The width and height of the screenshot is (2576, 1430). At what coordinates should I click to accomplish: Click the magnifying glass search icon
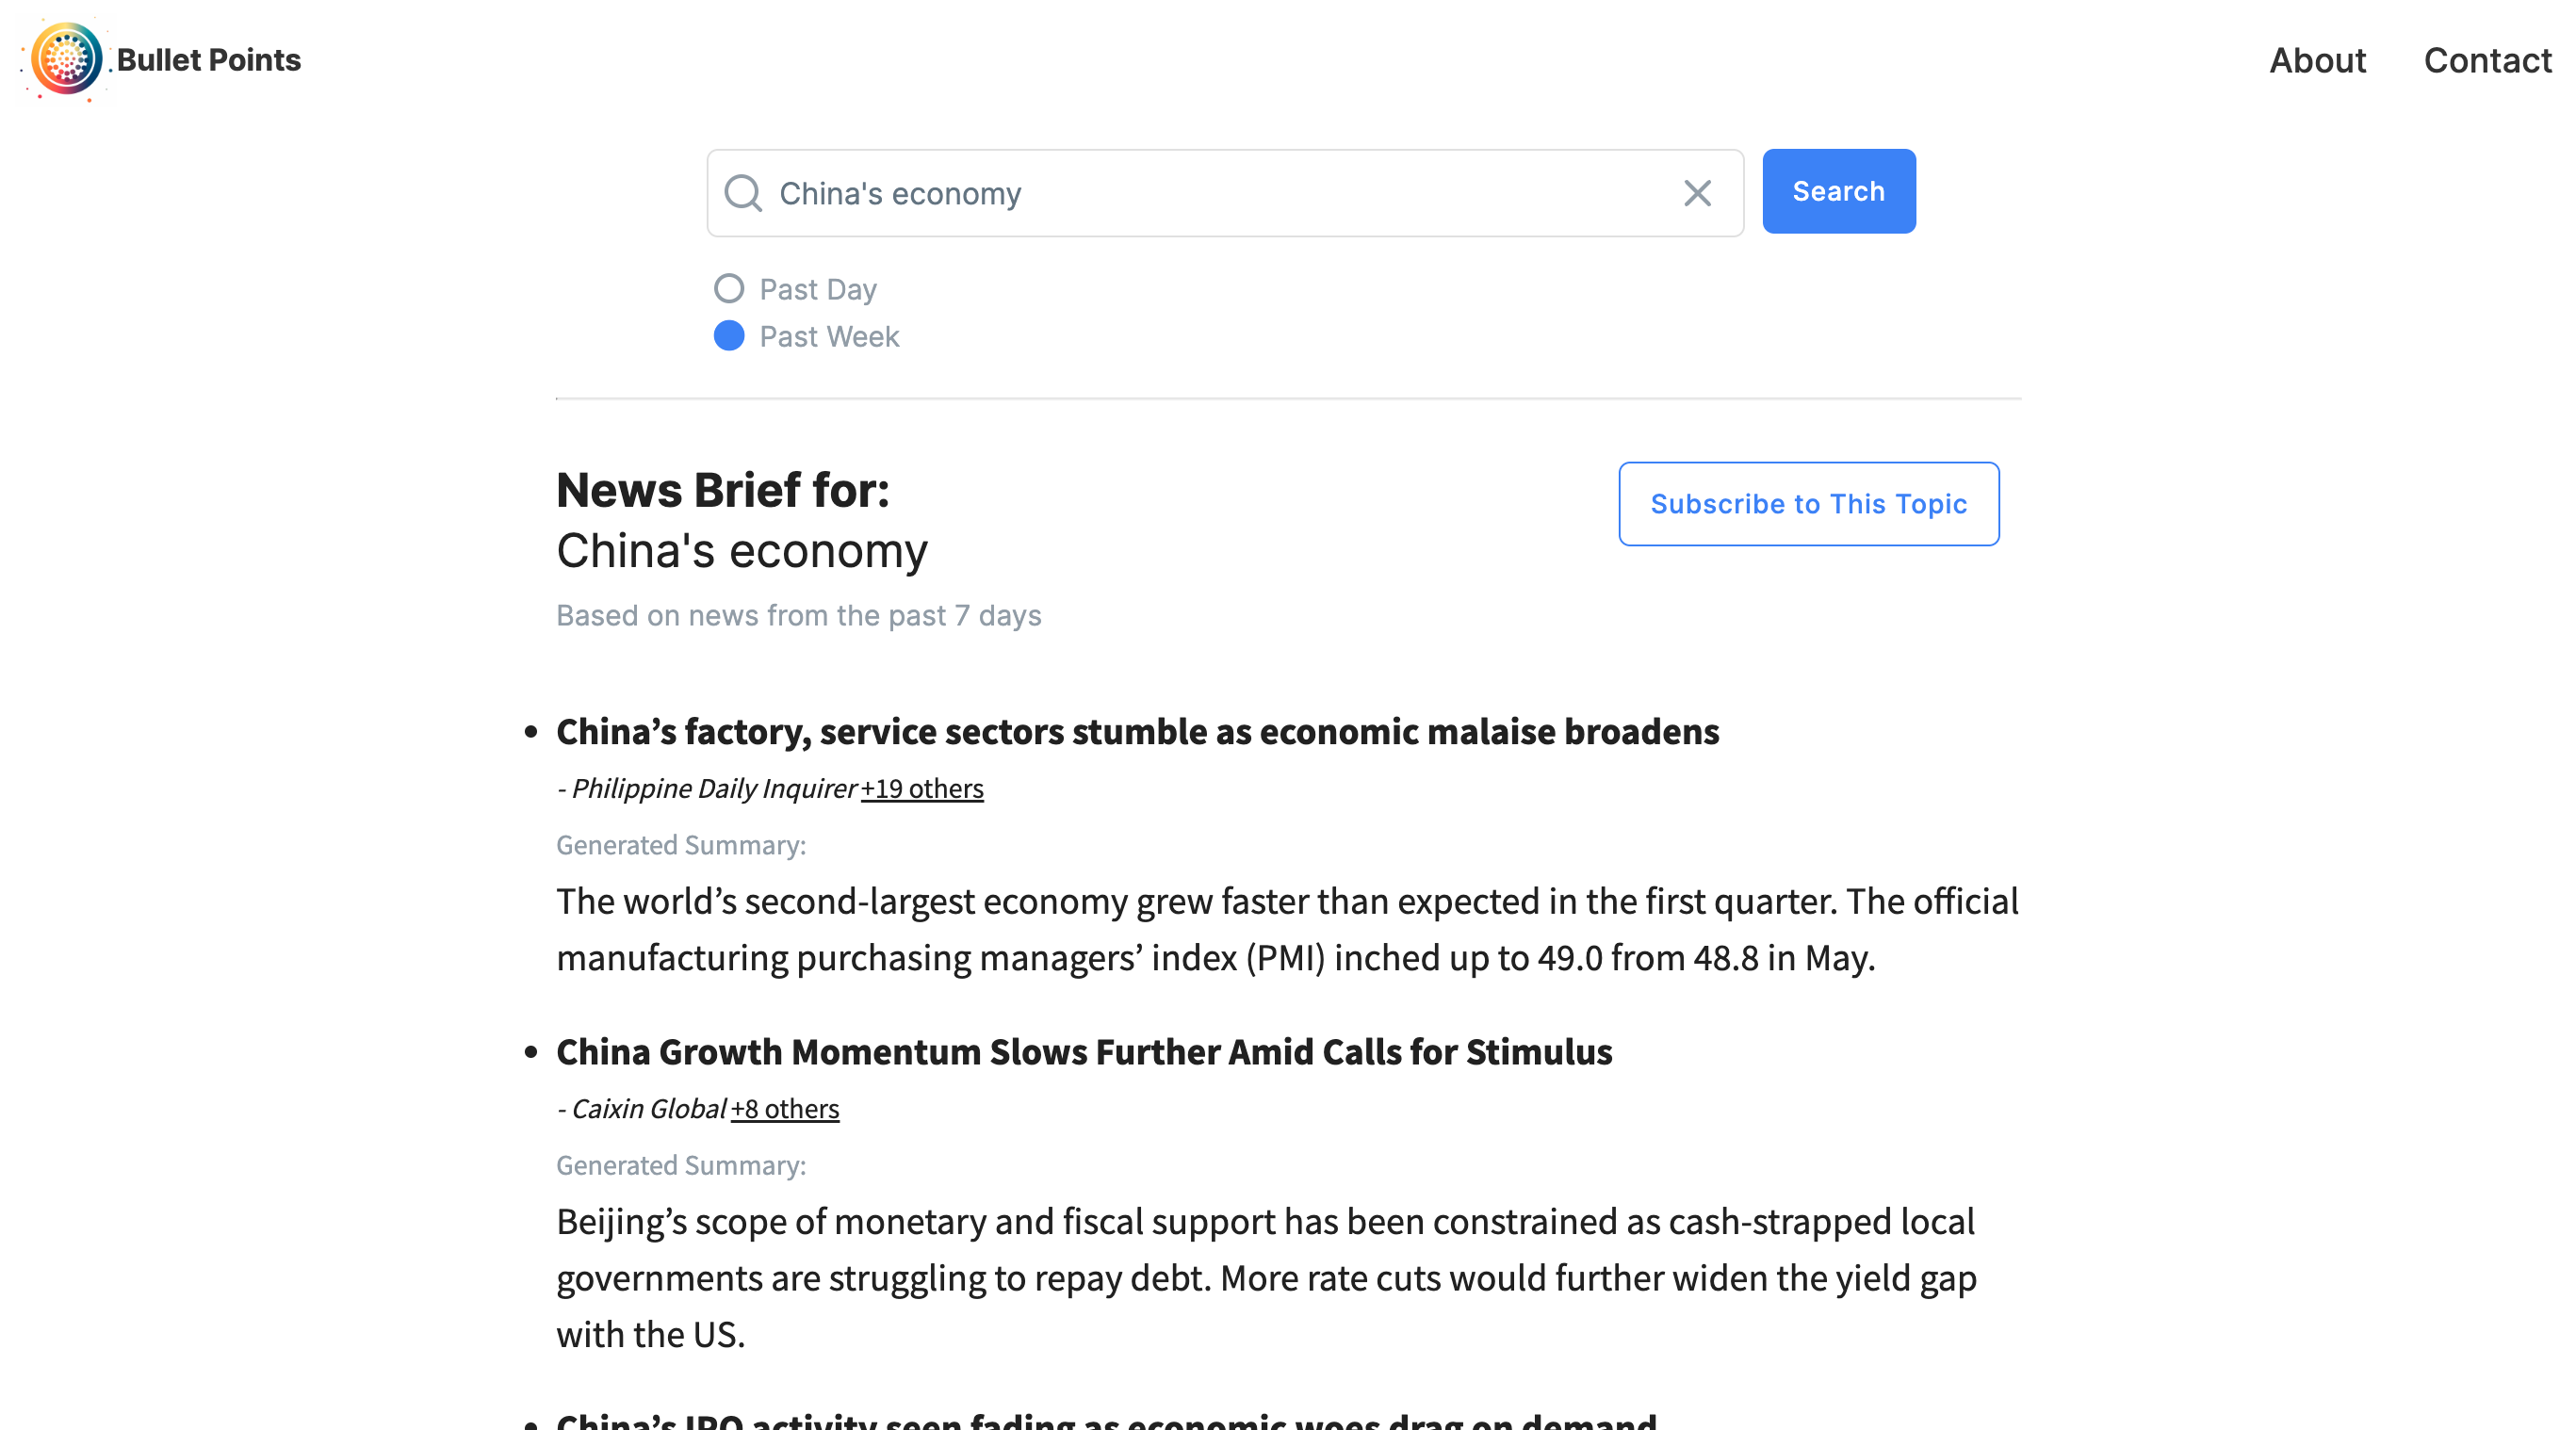point(743,193)
